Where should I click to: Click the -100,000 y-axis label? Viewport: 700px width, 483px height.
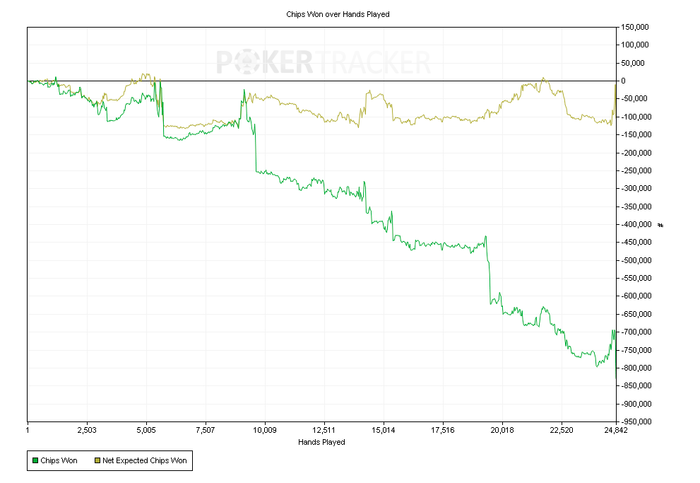coord(636,117)
